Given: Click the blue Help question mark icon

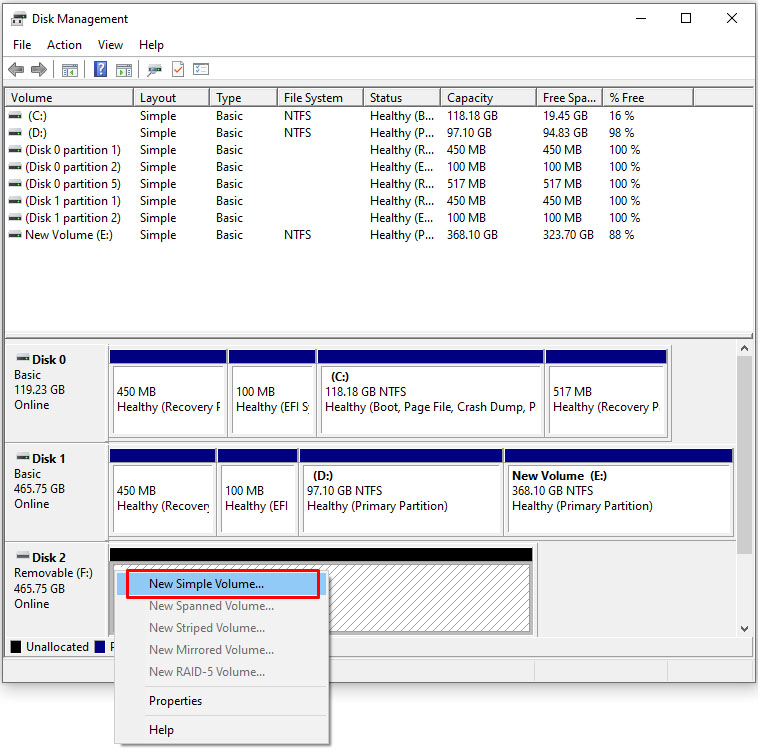Looking at the screenshot, I should point(100,70).
